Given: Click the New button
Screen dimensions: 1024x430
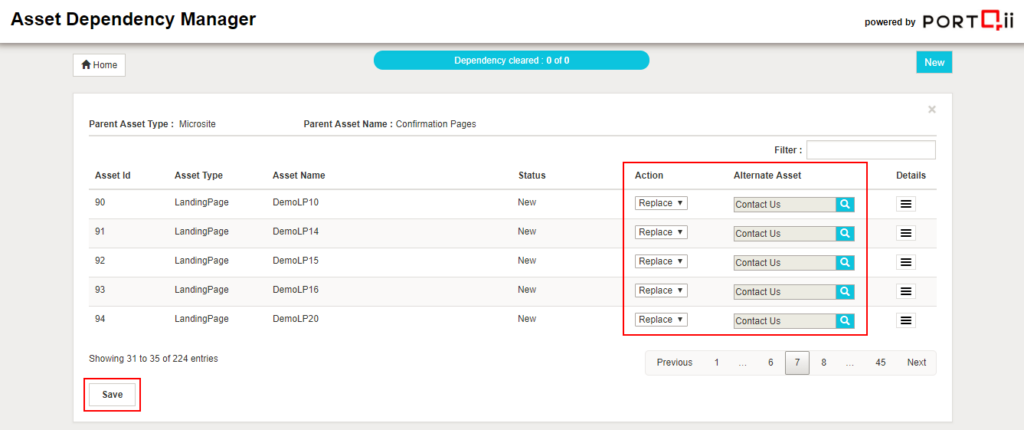Looking at the screenshot, I should pos(934,62).
